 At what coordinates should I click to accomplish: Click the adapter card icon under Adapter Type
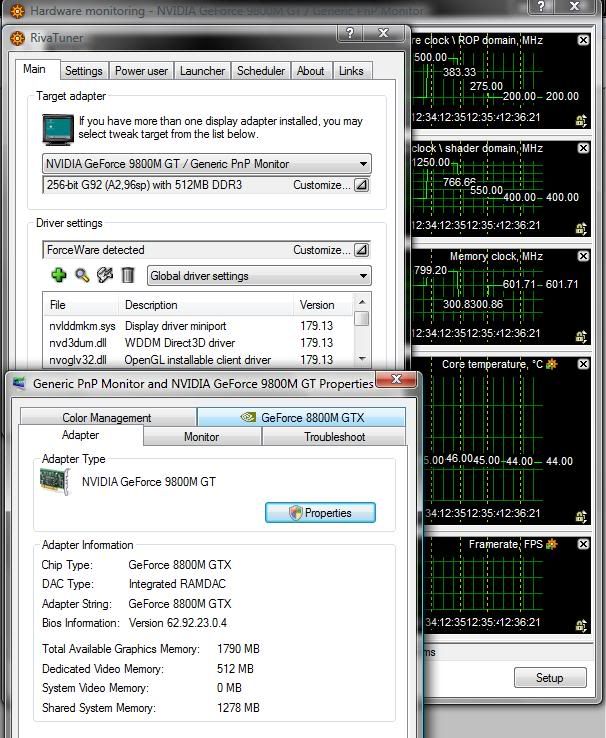pos(56,482)
